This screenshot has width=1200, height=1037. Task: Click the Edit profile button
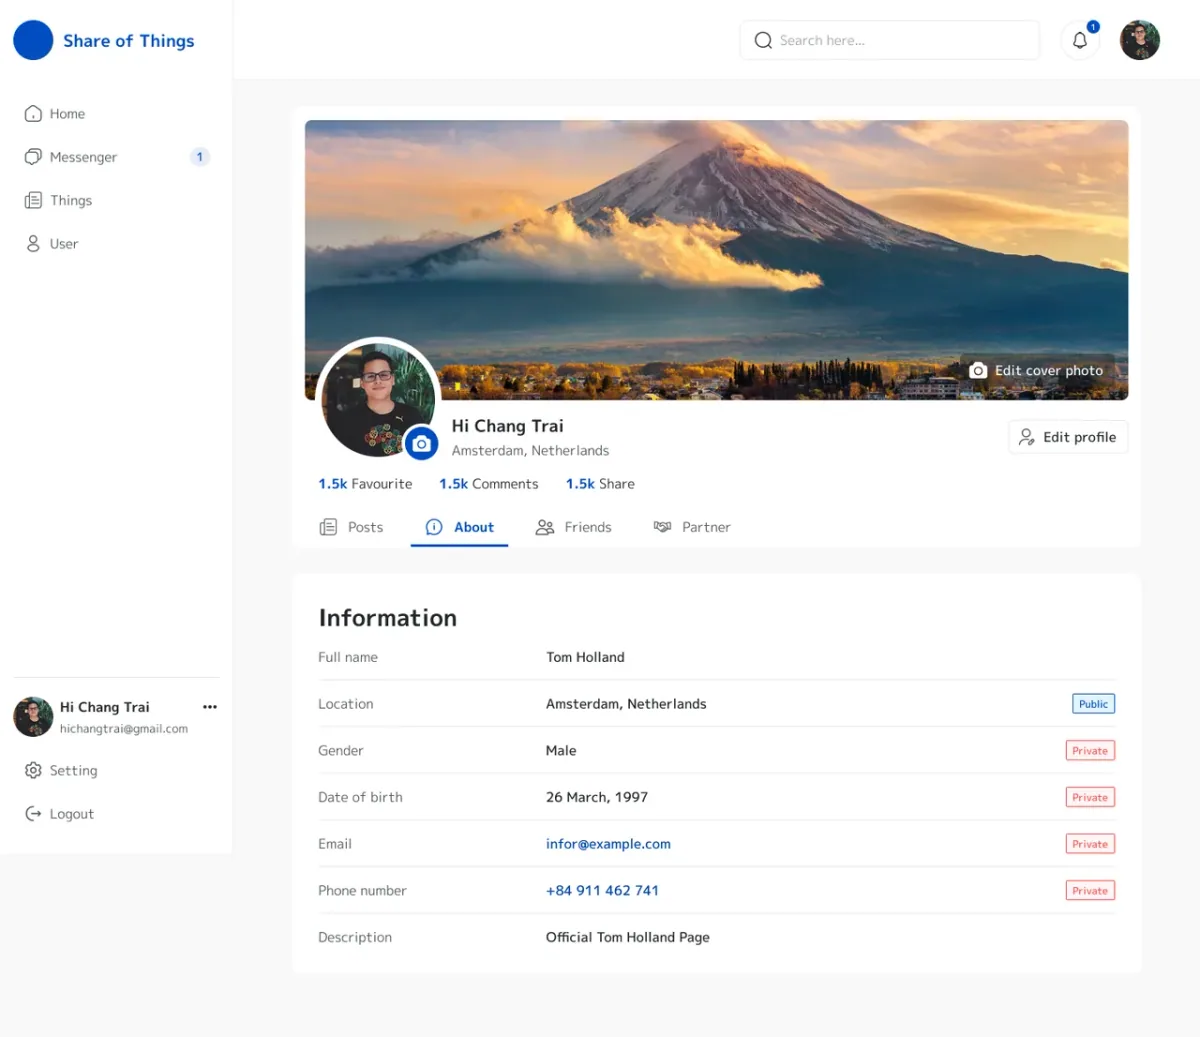(x=1068, y=437)
